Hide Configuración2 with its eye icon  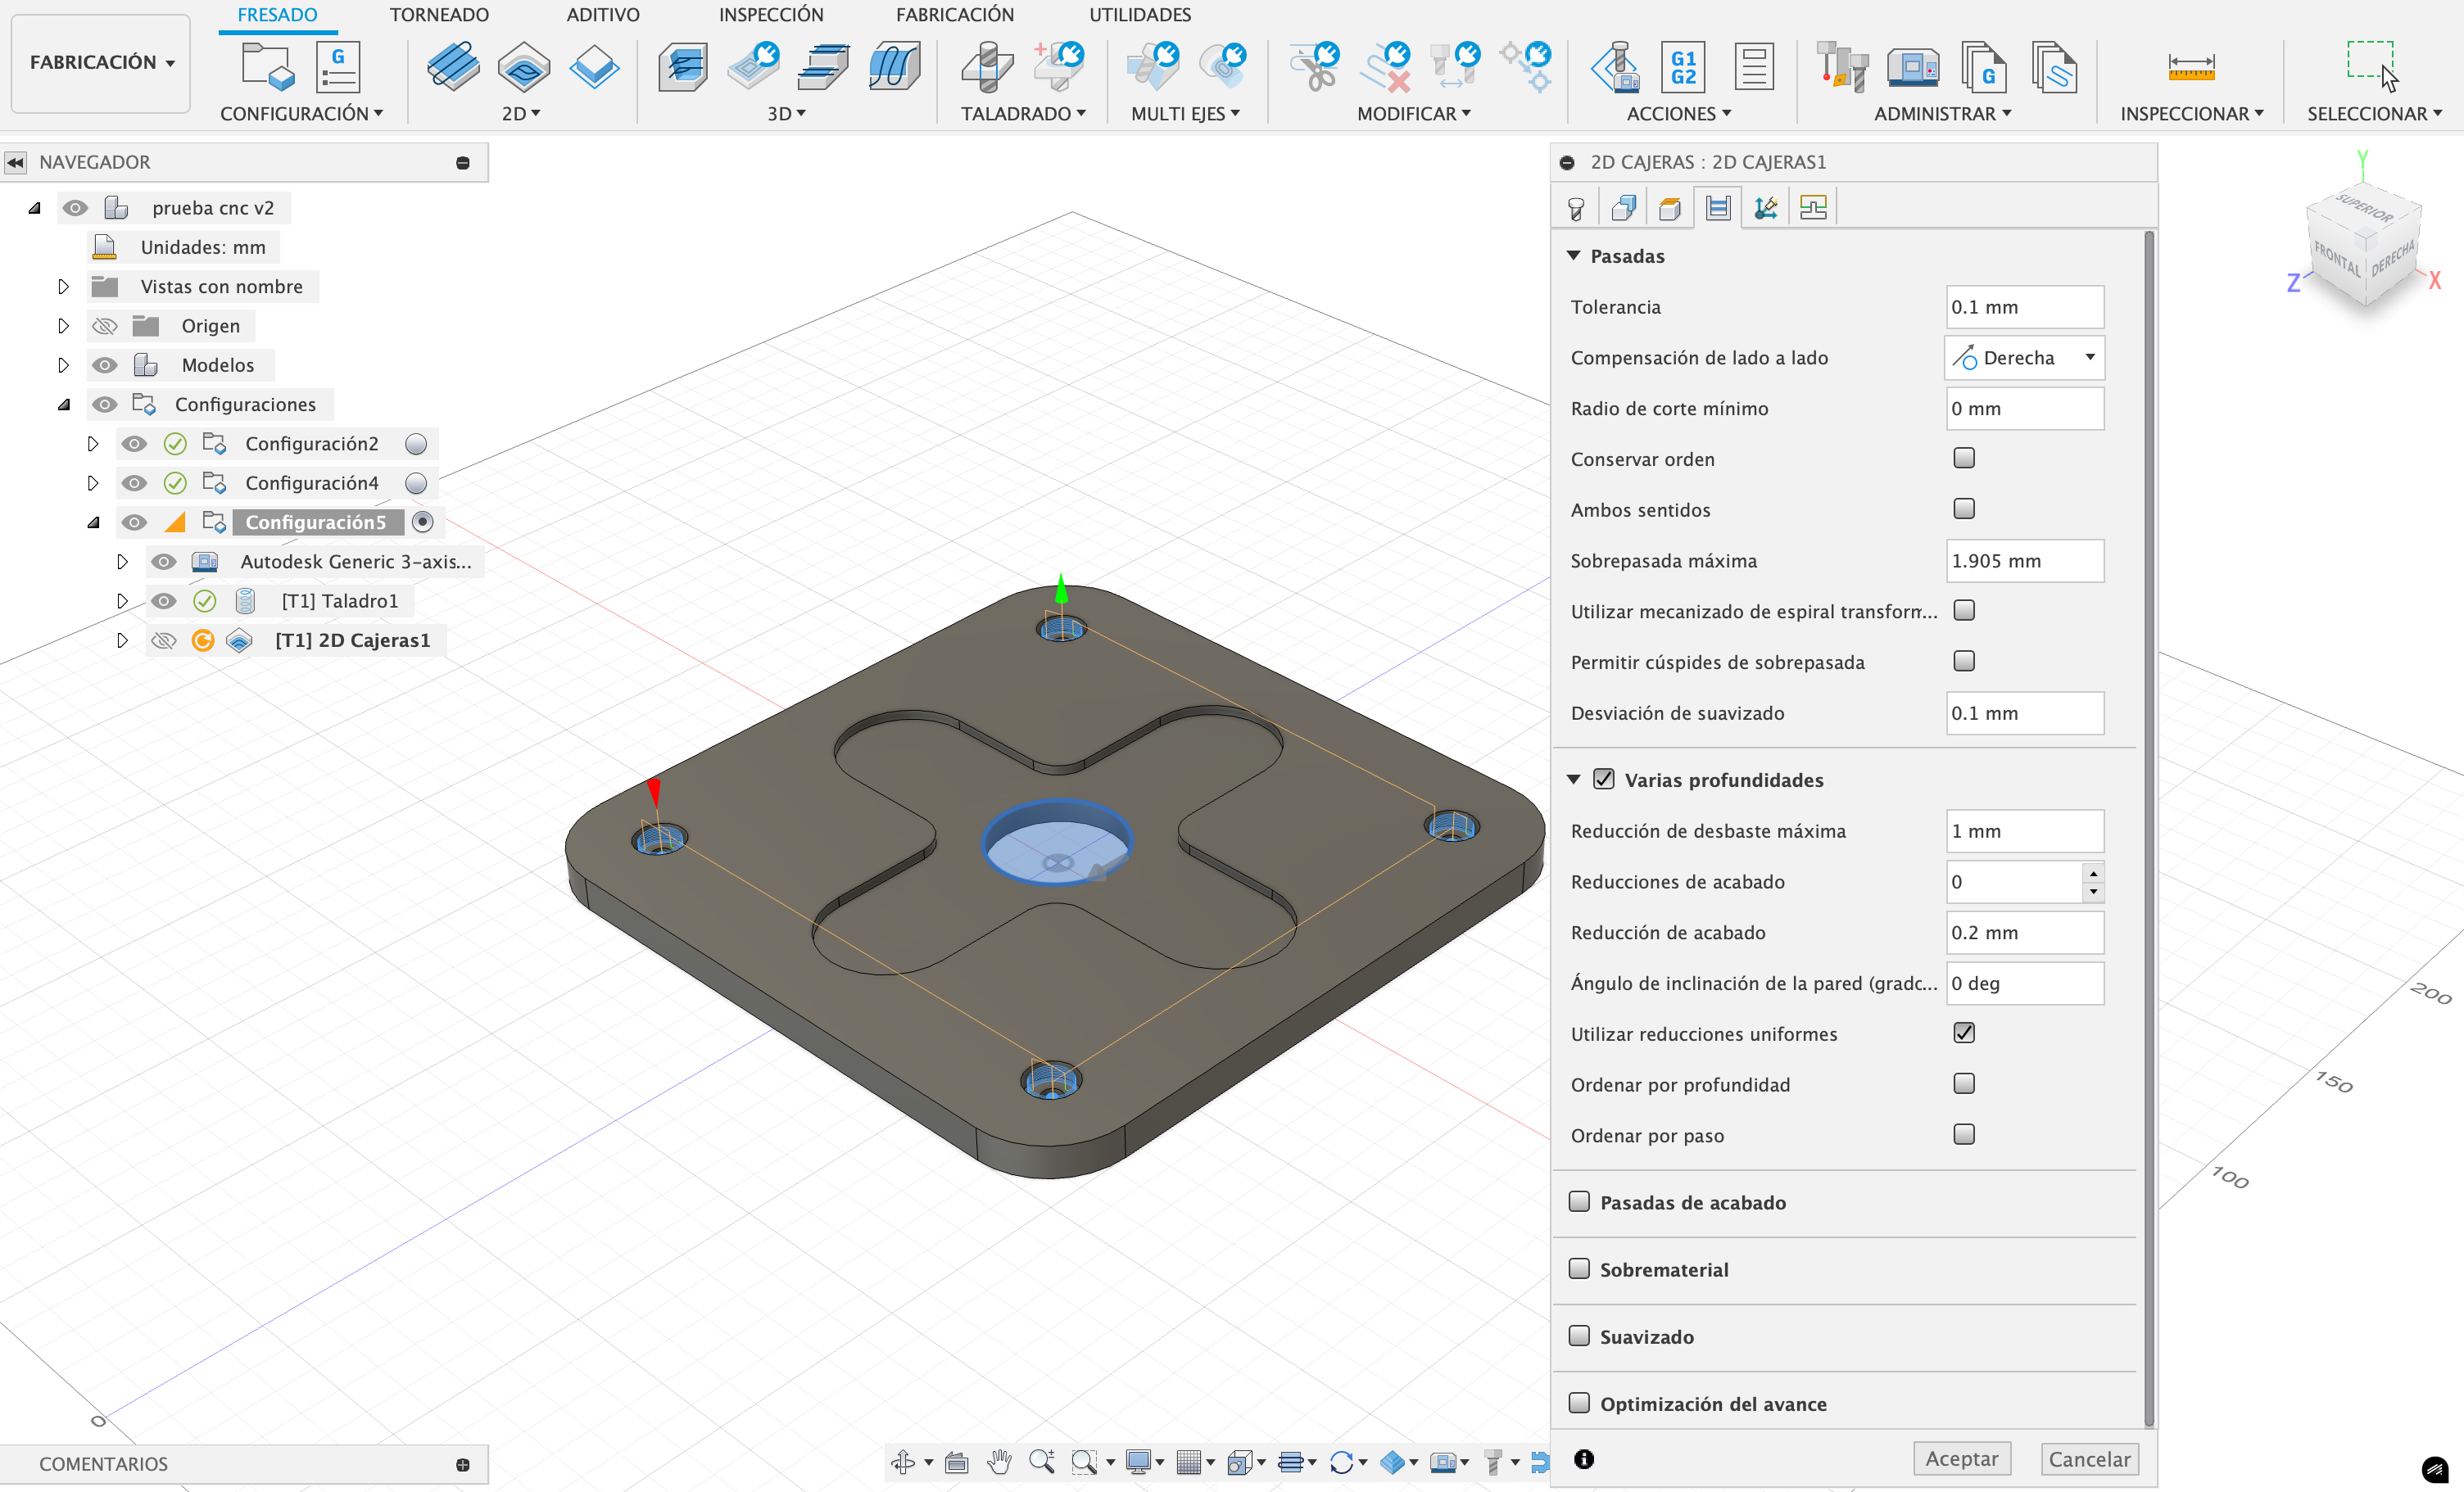pos(134,444)
